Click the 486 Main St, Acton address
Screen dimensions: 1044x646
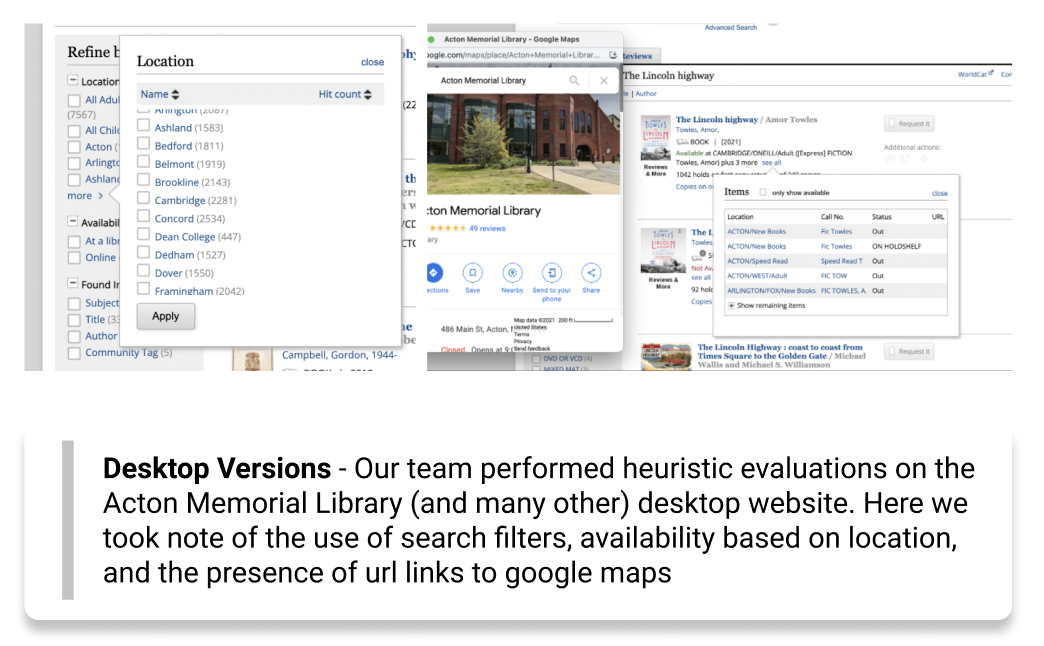[475, 329]
